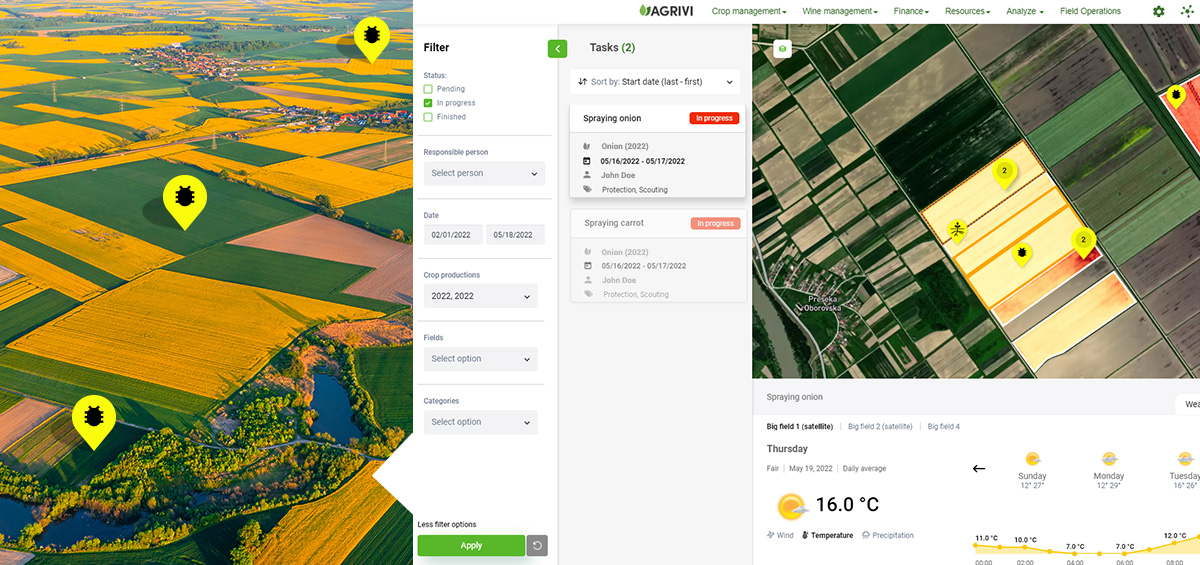Screen dimensions: 1200x565
Task: Tick the Finished status checkbox
Action: coord(428,117)
